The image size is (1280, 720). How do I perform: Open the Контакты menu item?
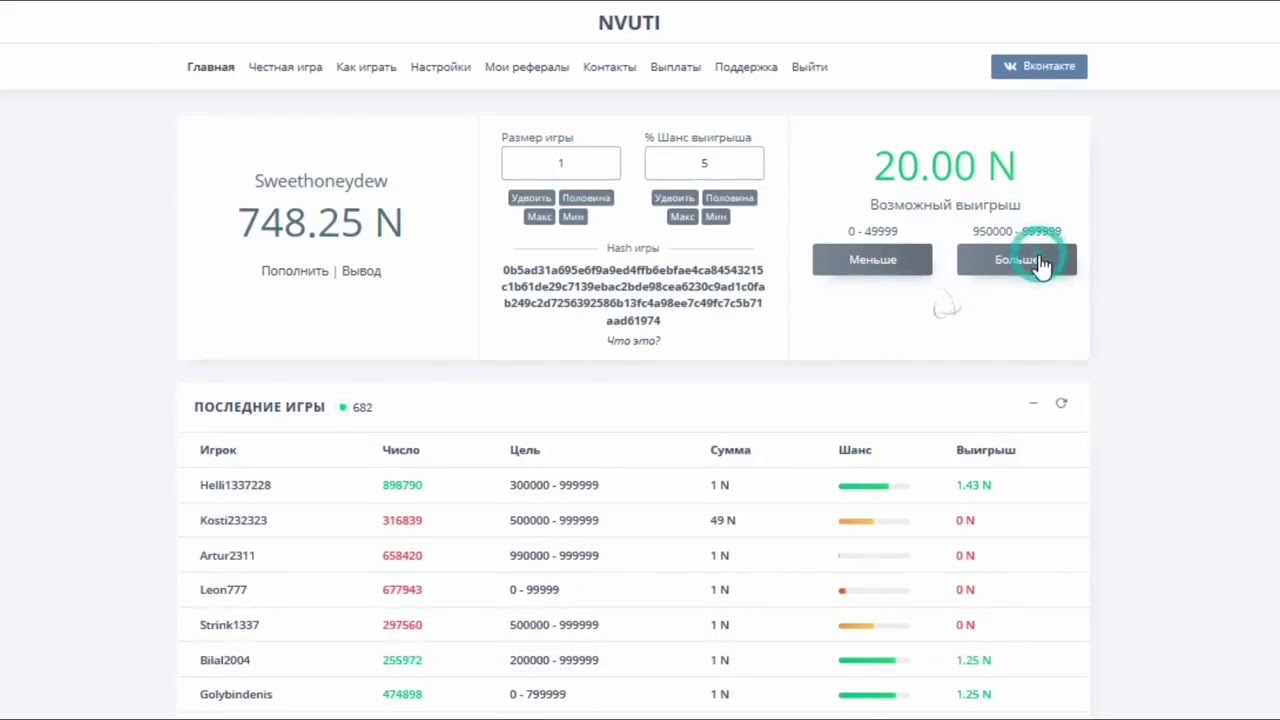[x=610, y=67]
